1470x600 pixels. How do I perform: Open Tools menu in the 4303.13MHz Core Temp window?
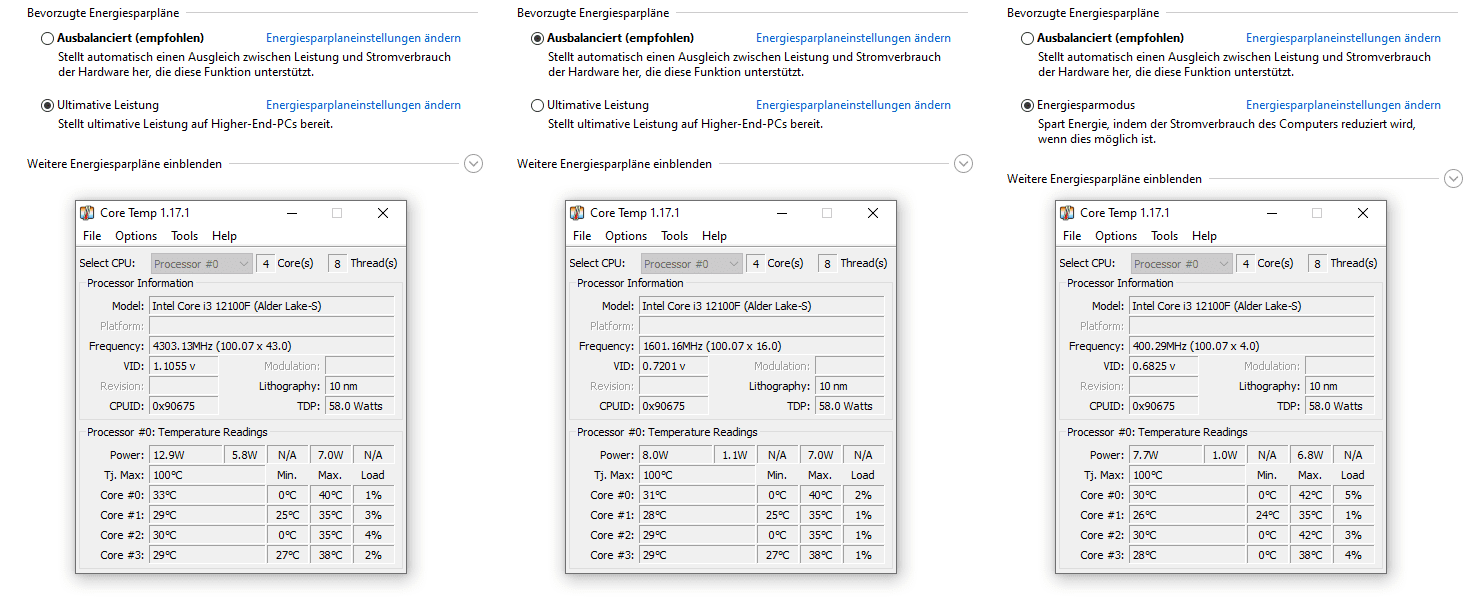[x=184, y=236]
